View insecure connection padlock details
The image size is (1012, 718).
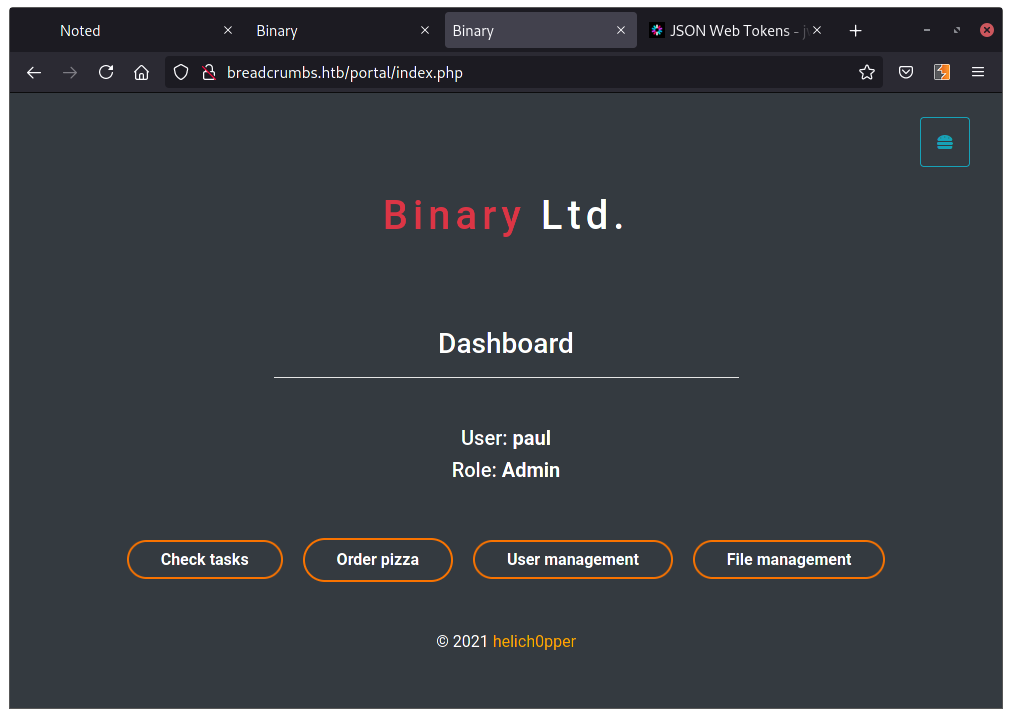pyautogui.click(x=208, y=72)
